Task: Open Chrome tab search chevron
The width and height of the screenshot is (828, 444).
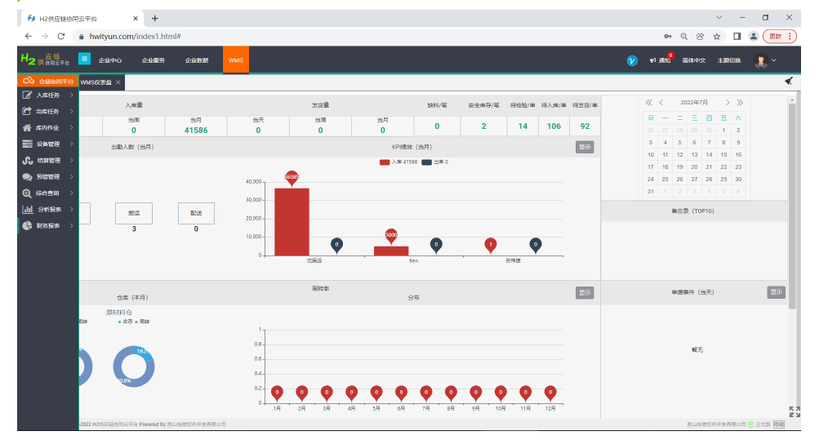Action: click(719, 17)
